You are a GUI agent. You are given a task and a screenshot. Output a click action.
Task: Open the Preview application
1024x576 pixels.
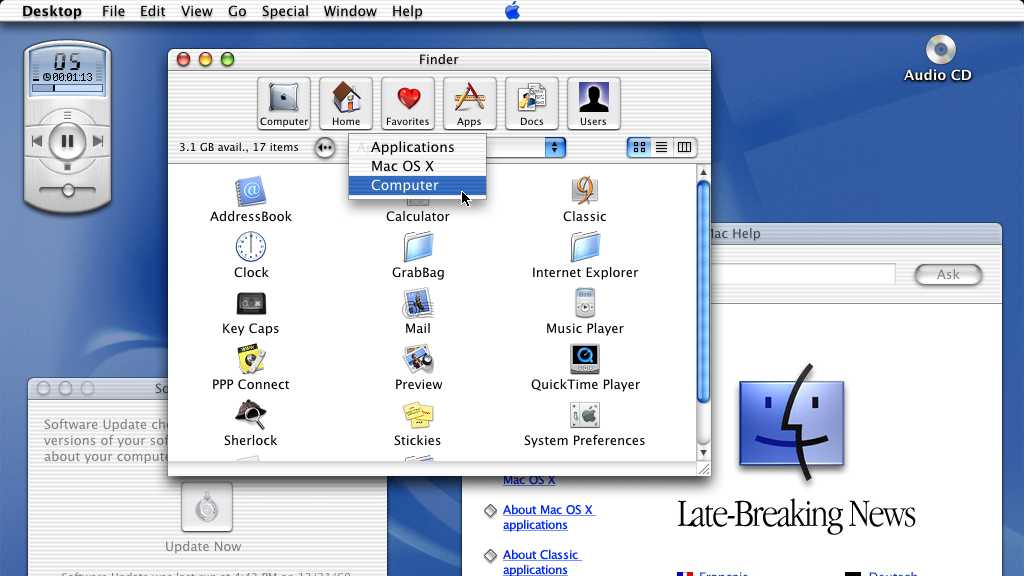418,360
